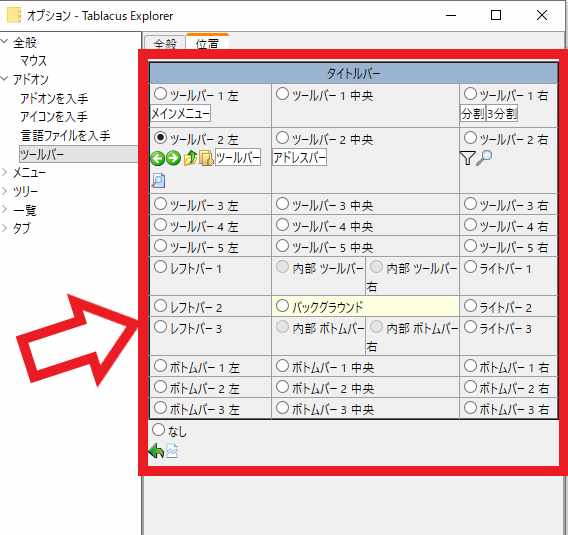Select the ツールバー 5 中央 radio button

282,246
